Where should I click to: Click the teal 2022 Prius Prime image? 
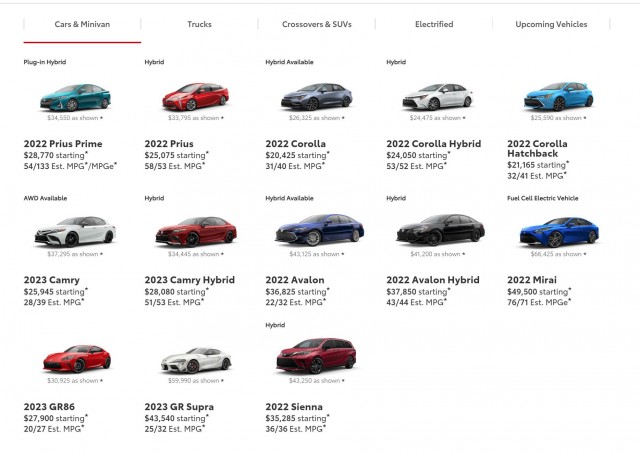[75, 97]
